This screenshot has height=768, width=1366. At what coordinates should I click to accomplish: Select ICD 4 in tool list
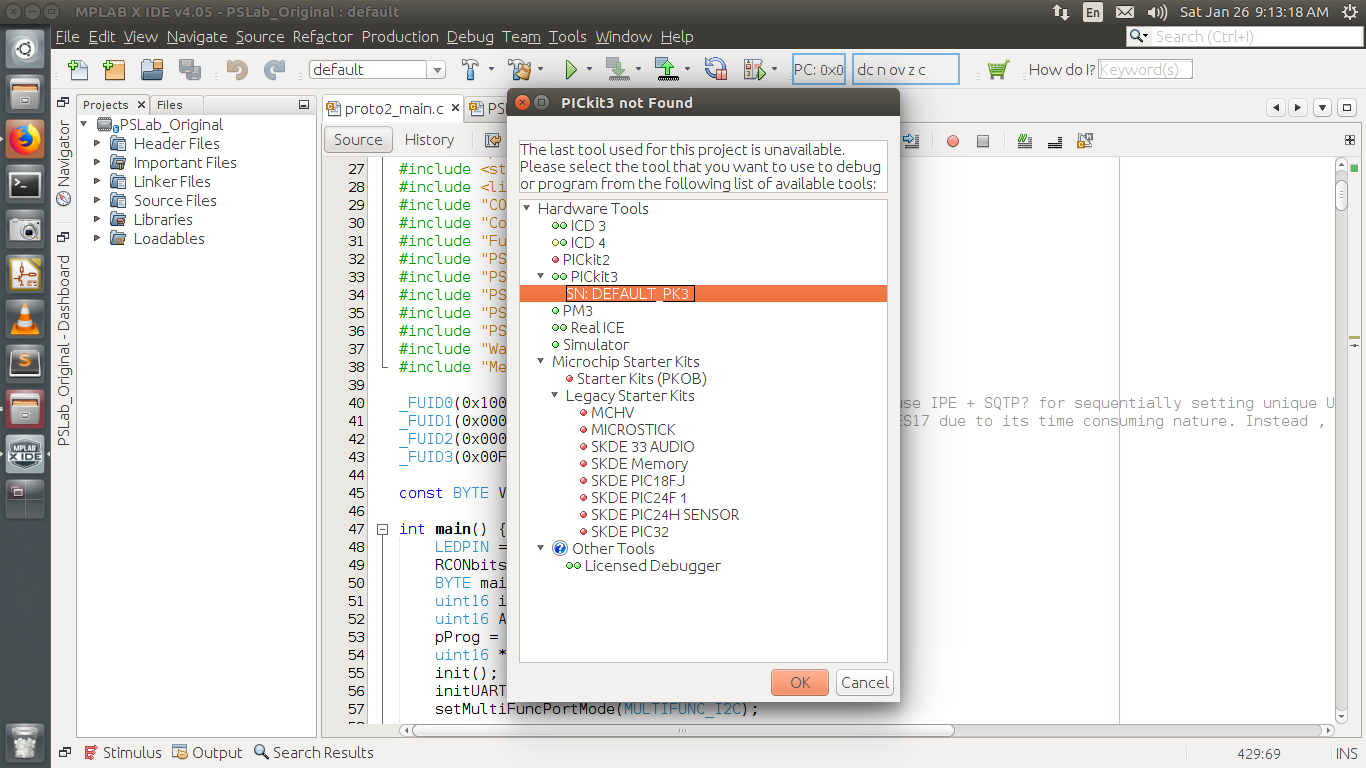pos(588,243)
